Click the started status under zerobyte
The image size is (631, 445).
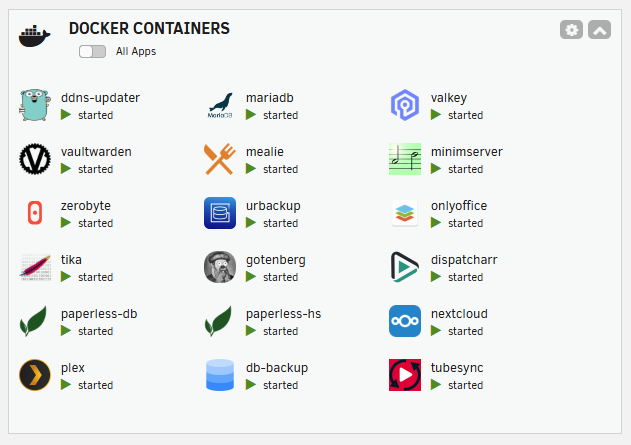pos(95,223)
